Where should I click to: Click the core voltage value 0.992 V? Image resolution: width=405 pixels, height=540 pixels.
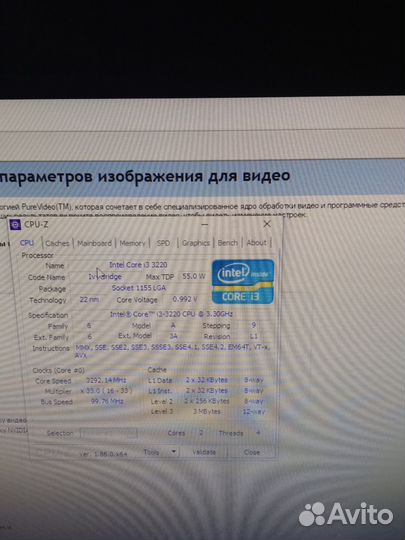pyautogui.click(x=185, y=299)
